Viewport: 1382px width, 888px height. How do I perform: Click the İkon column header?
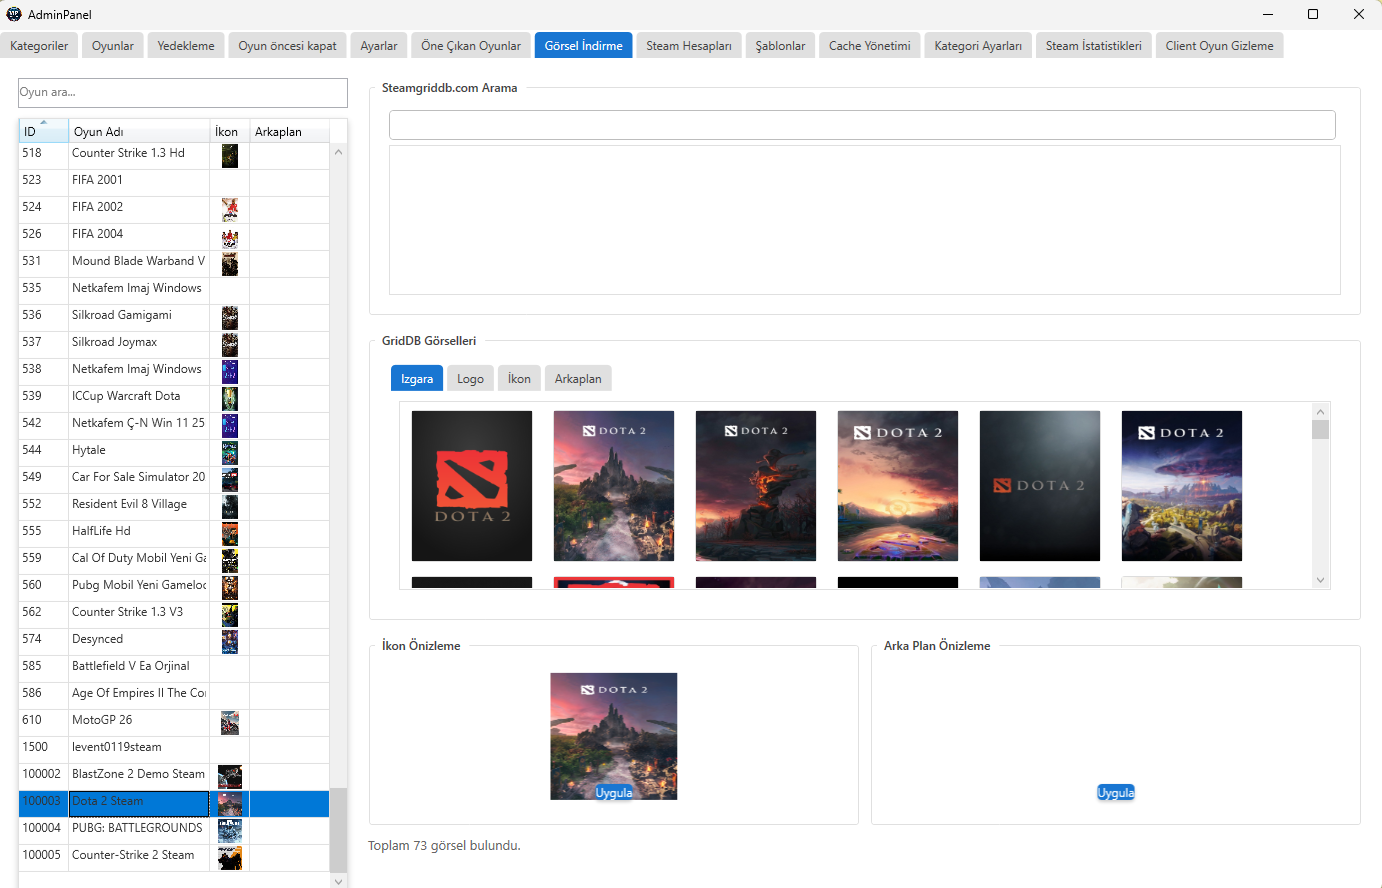pos(229,131)
